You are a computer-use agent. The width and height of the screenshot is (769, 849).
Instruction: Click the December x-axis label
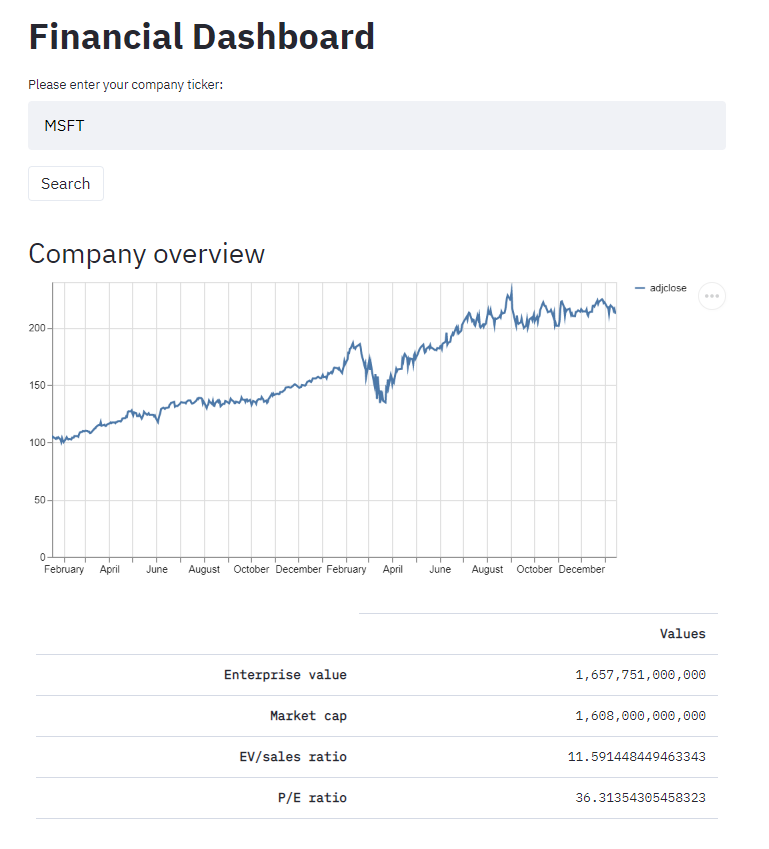pos(583,568)
